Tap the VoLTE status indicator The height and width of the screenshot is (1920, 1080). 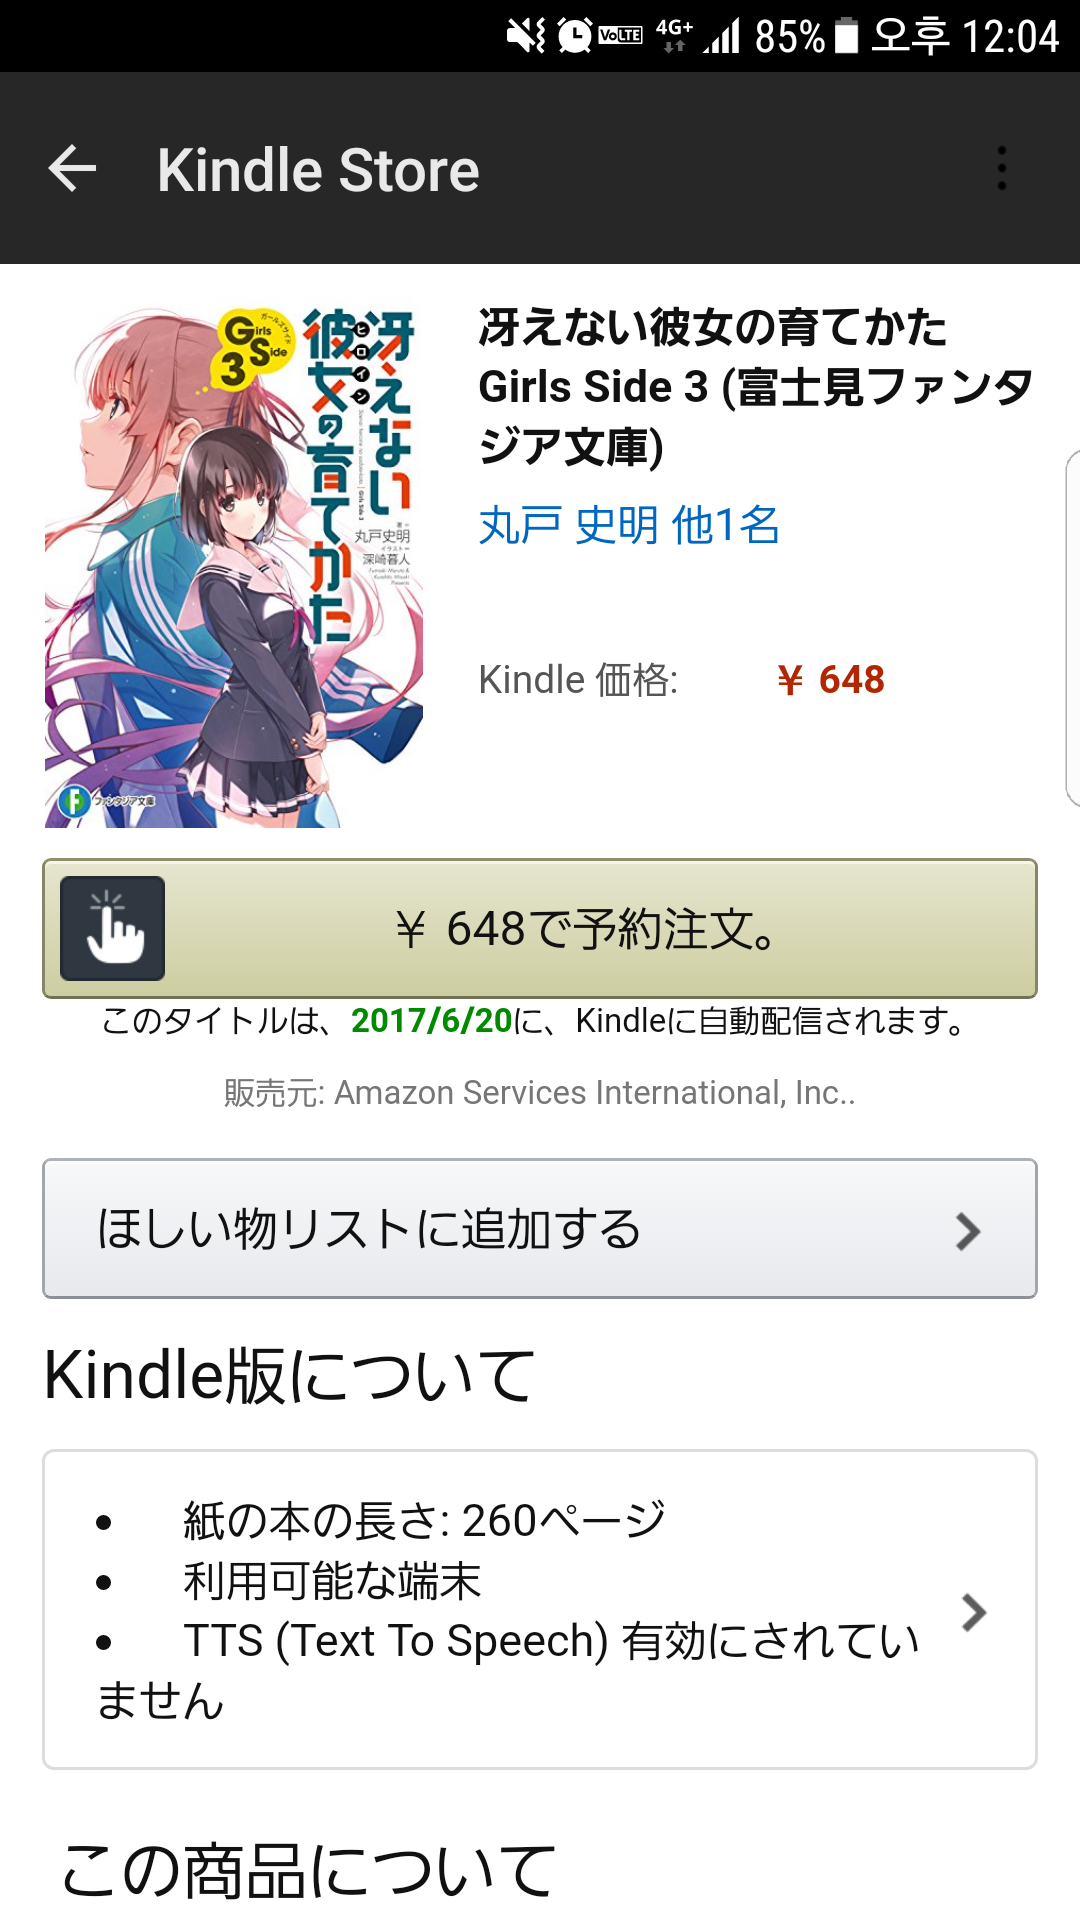coord(620,36)
